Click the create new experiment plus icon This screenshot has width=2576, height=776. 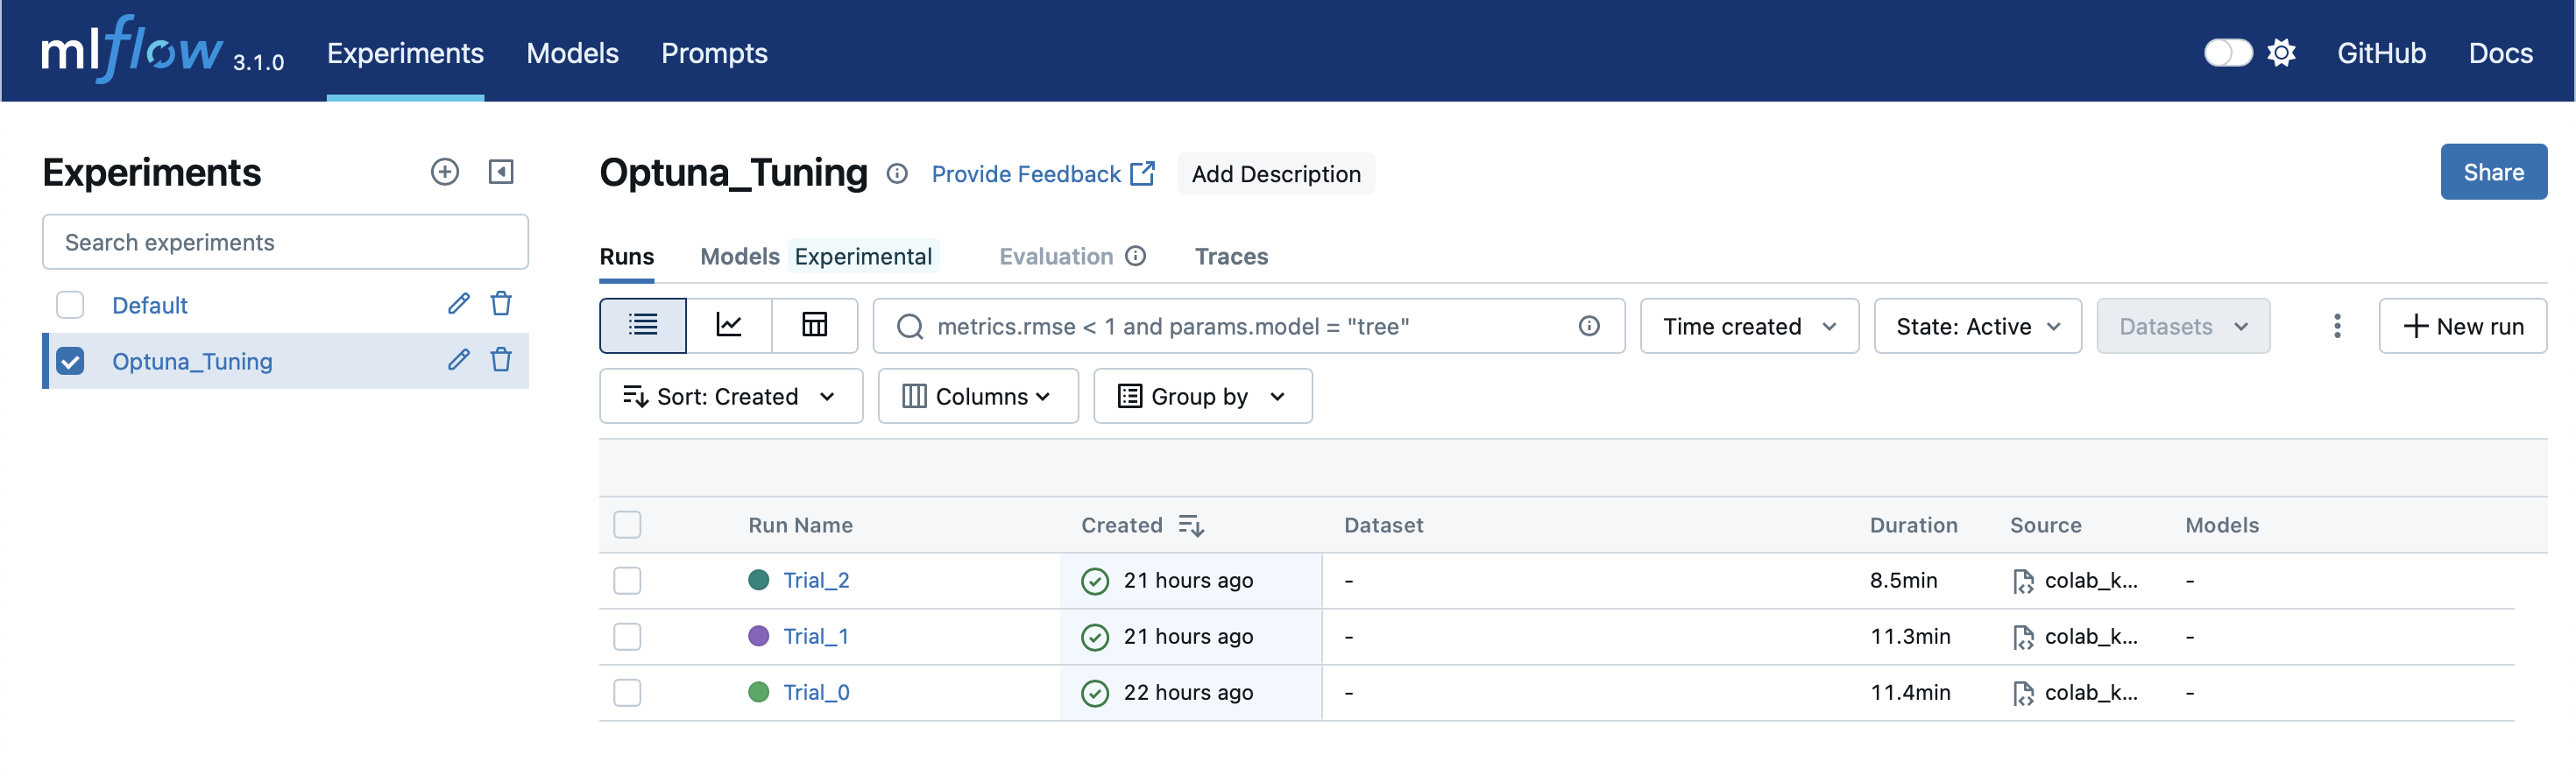(445, 172)
